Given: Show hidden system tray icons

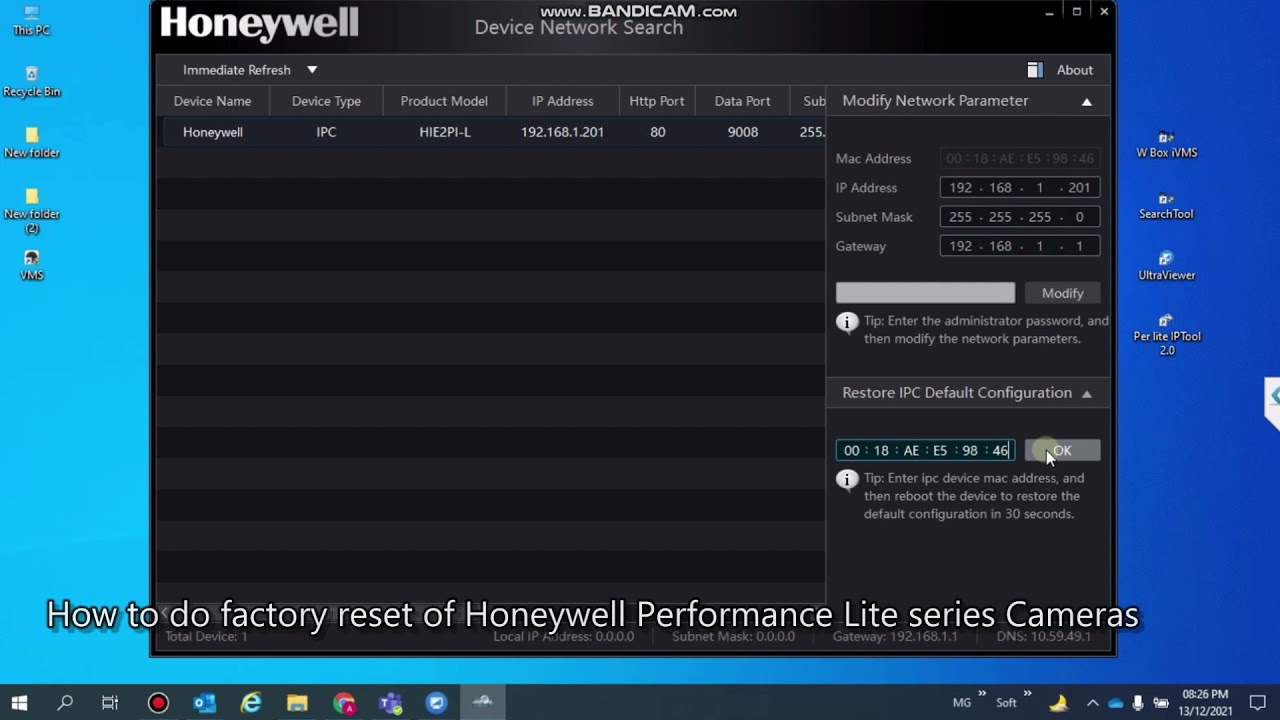Looking at the screenshot, I should (x=1092, y=703).
